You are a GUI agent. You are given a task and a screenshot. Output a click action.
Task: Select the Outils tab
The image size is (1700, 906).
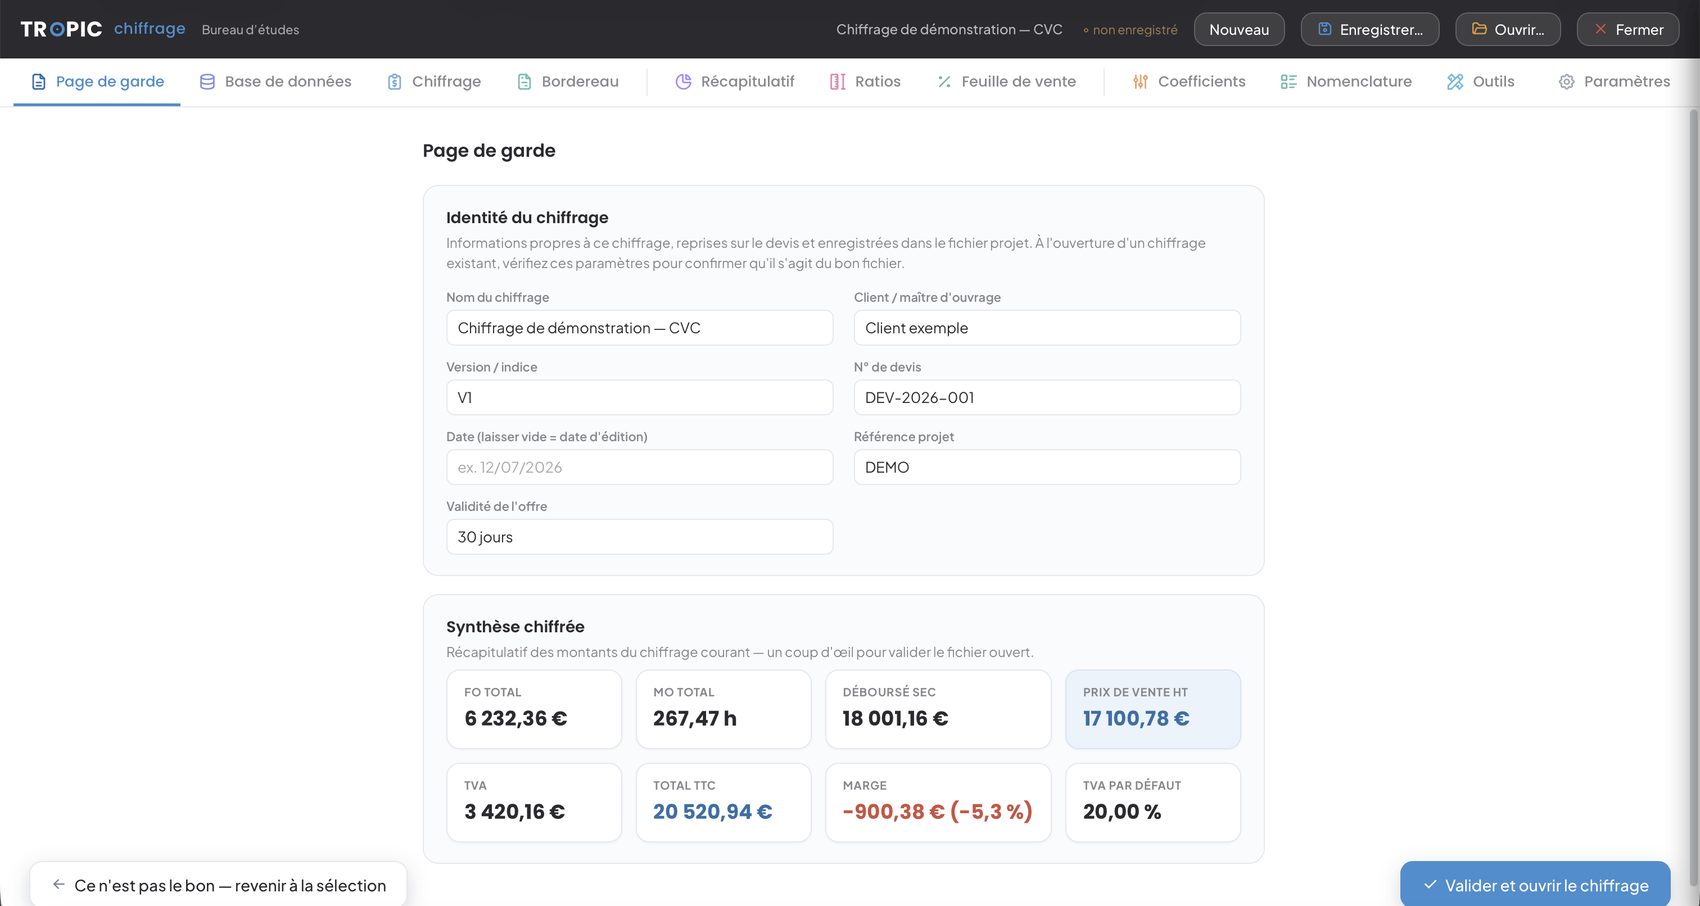pyautogui.click(x=1481, y=82)
